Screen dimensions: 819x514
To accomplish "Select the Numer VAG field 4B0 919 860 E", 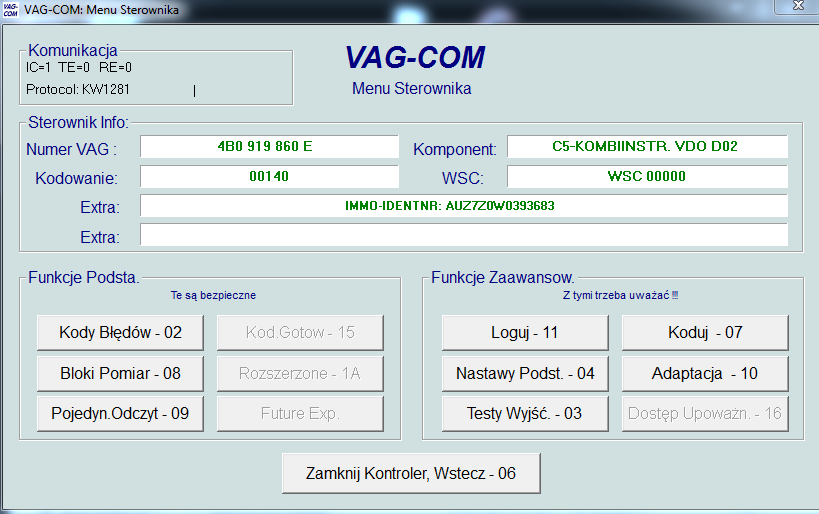I will pos(270,146).
